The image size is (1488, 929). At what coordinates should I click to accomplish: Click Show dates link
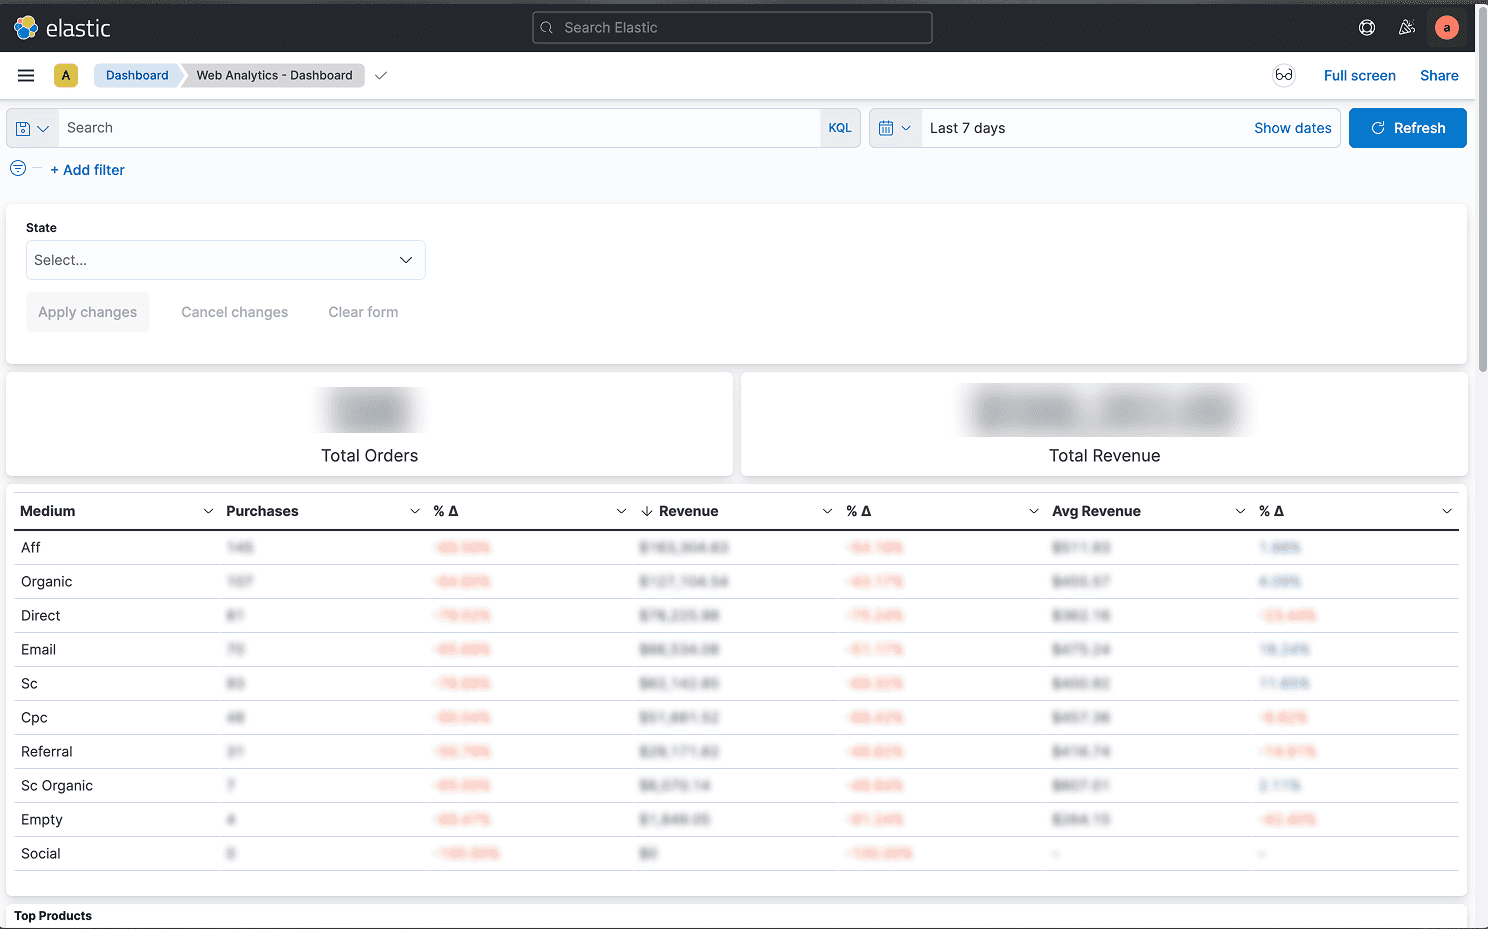(x=1292, y=128)
